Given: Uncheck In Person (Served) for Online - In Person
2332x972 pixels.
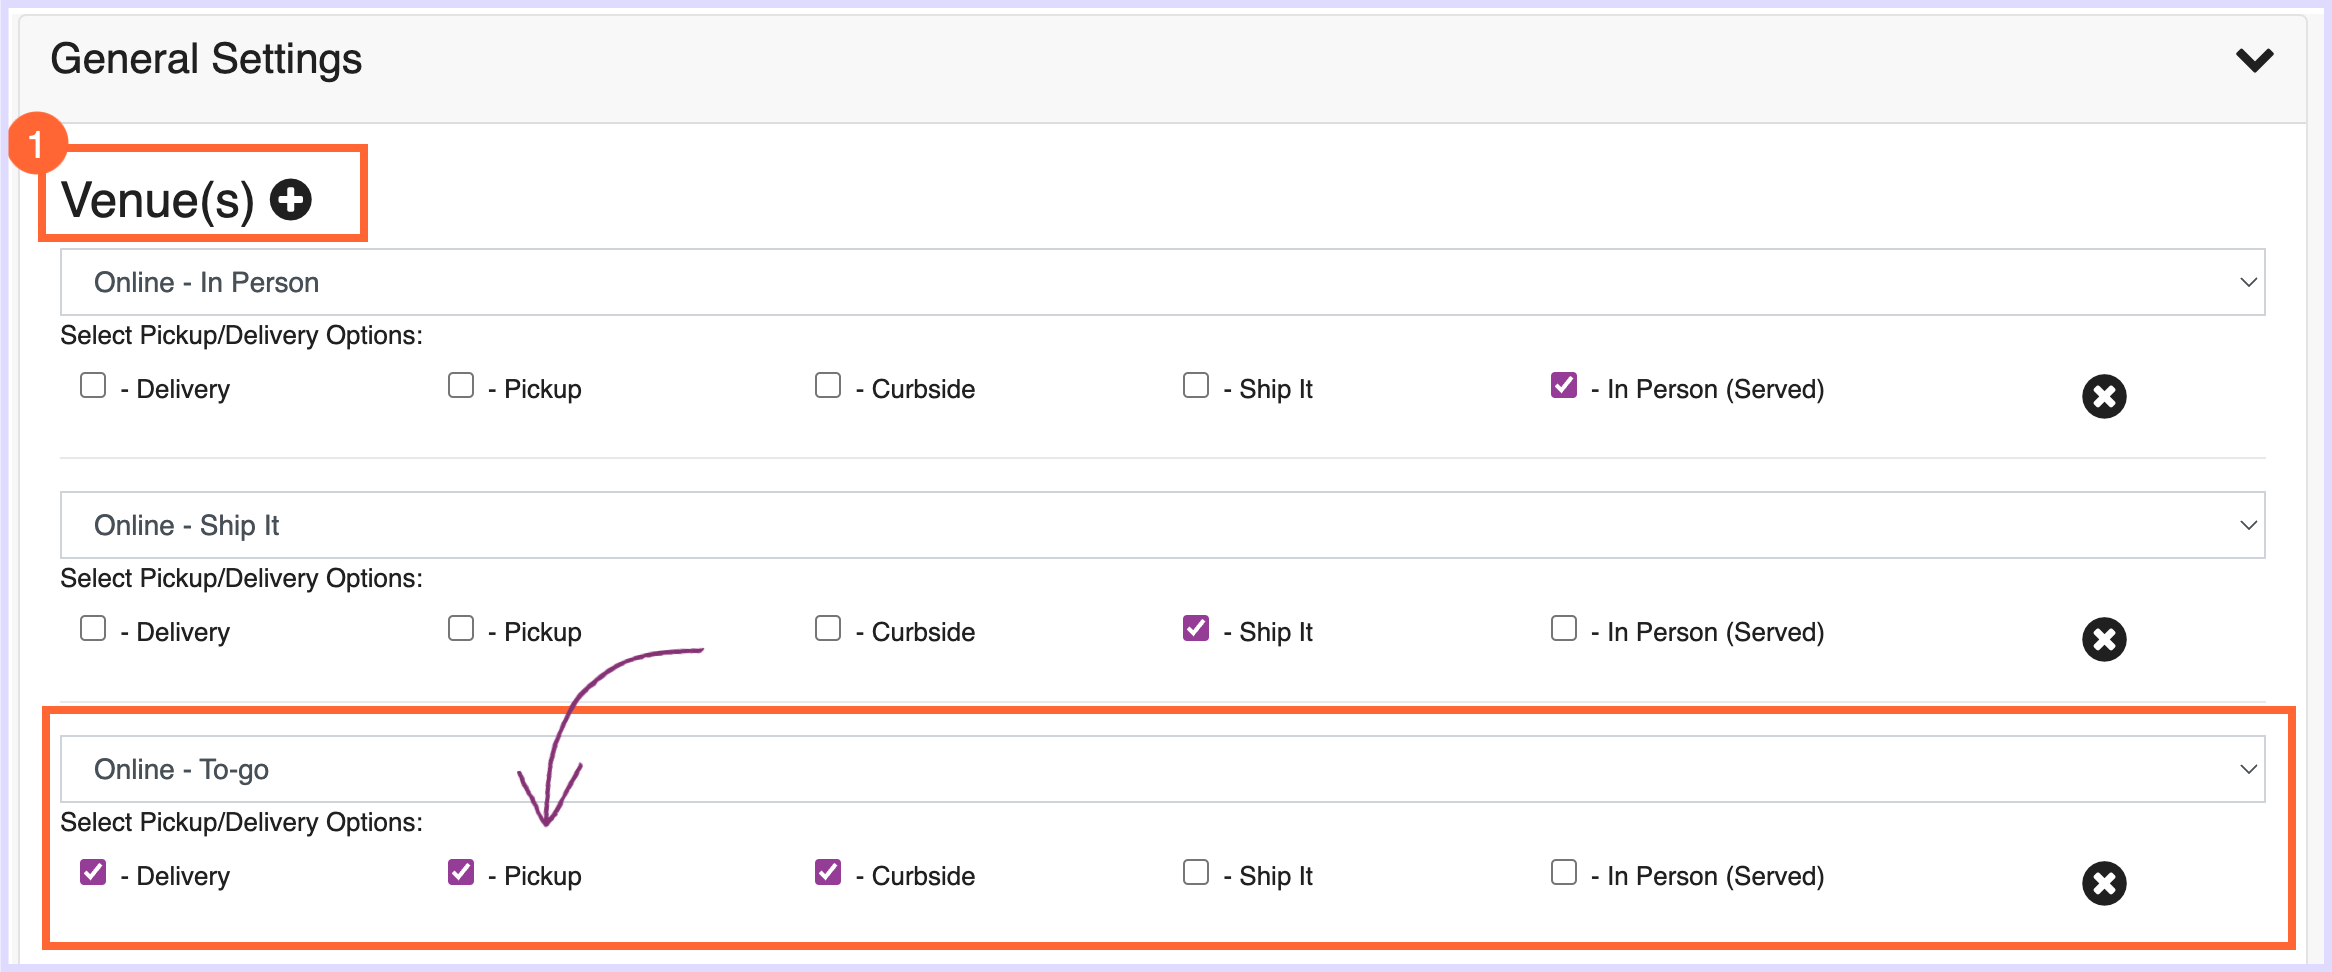Looking at the screenshot, I should tap(1564, 385).
